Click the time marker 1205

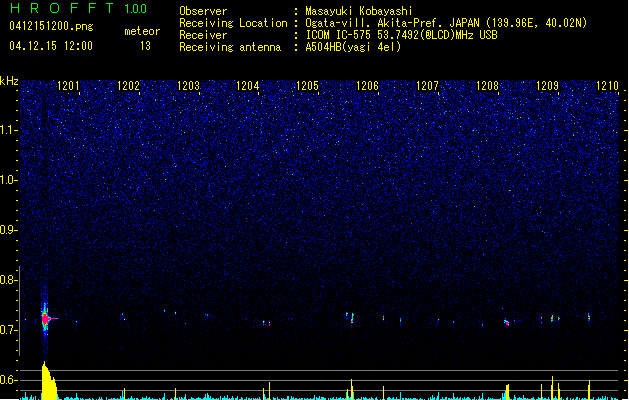(x=307, y=86)
